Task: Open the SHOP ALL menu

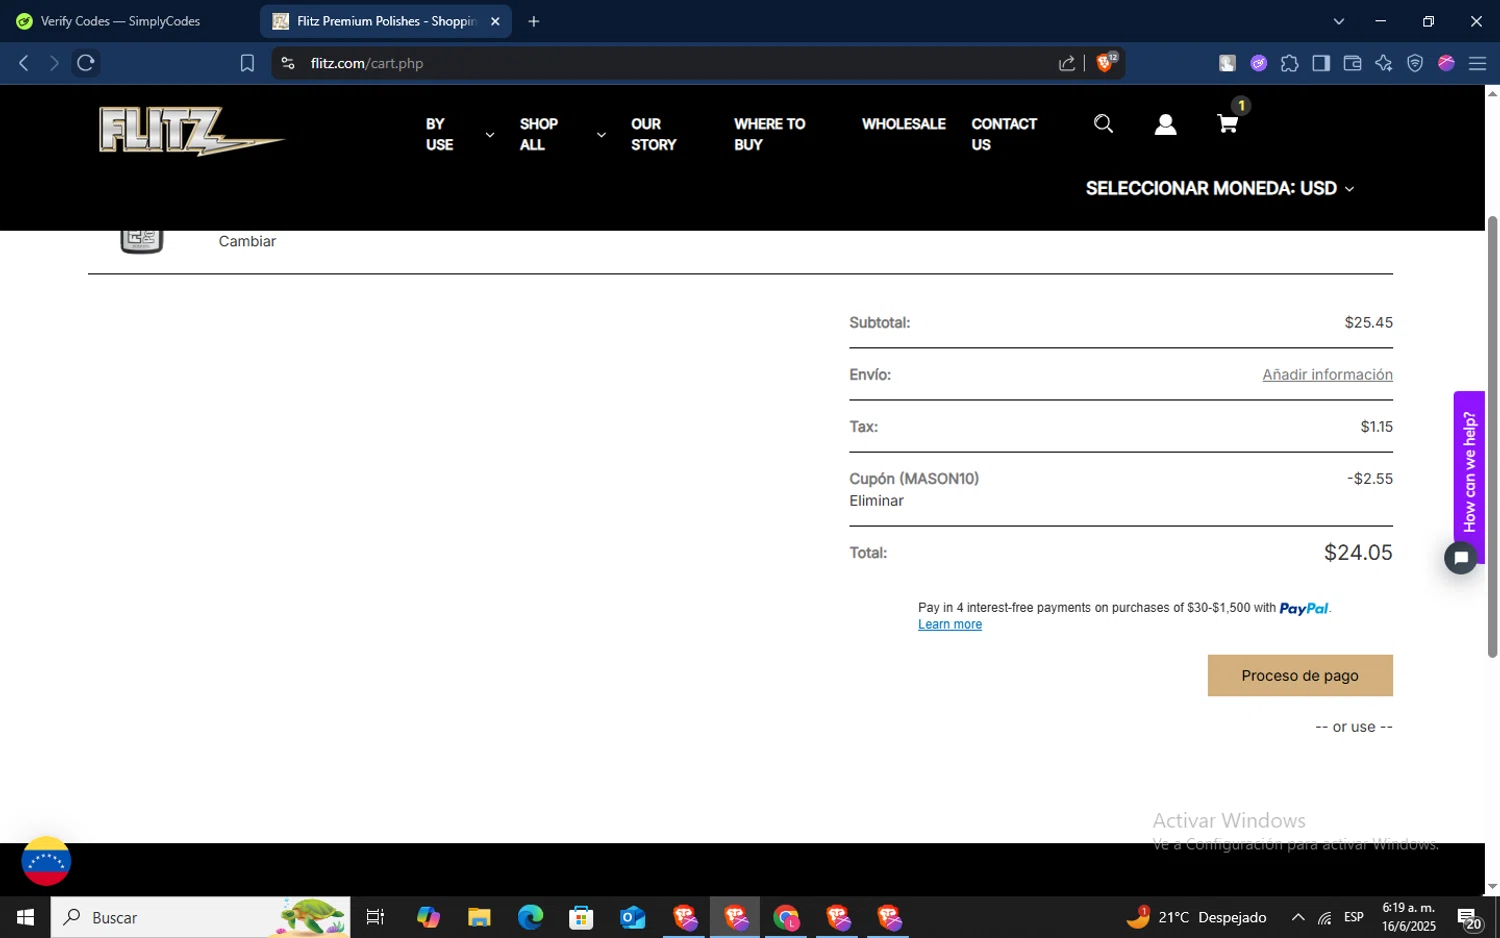Action: pos(538,134)
